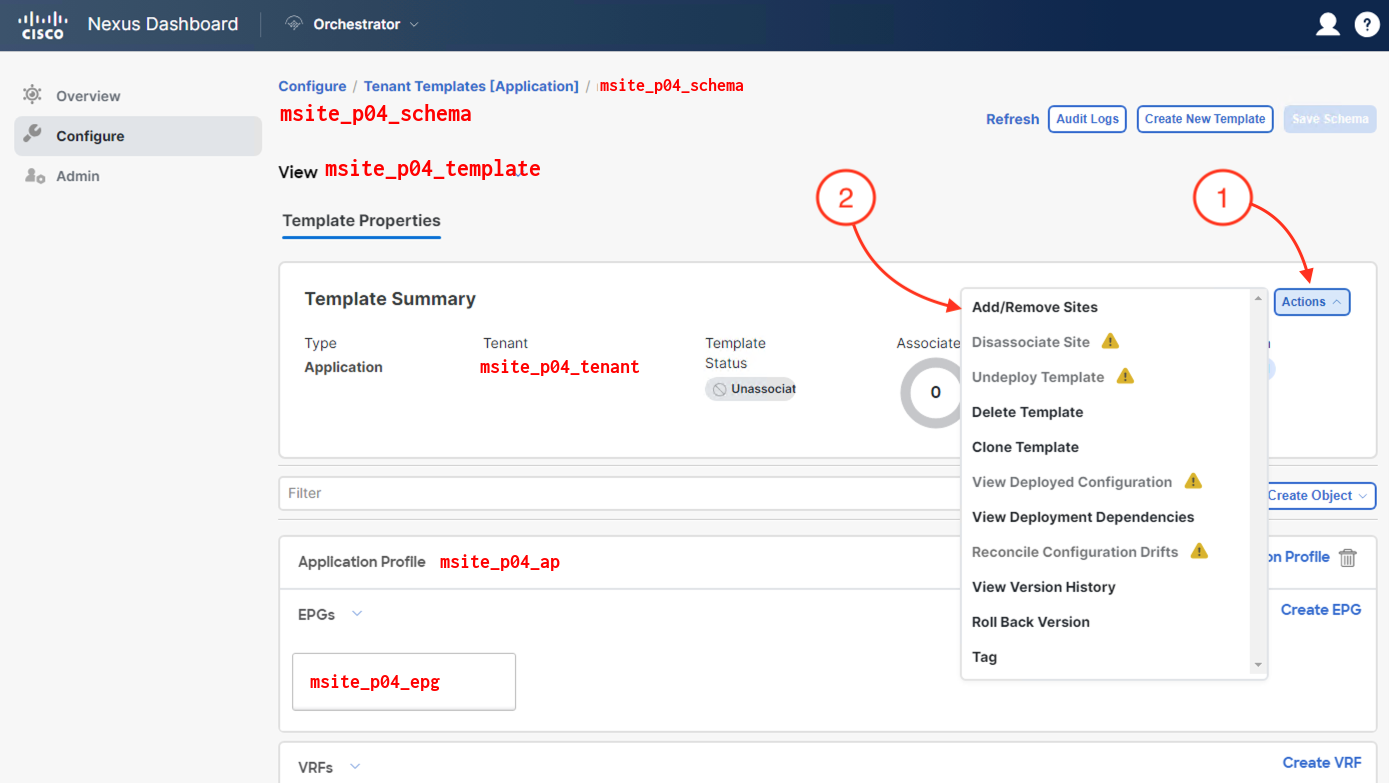Viewport: 1389px width, 783px height.
Task: Click the Cisco logo icon
Action: [x=43, y=25]
